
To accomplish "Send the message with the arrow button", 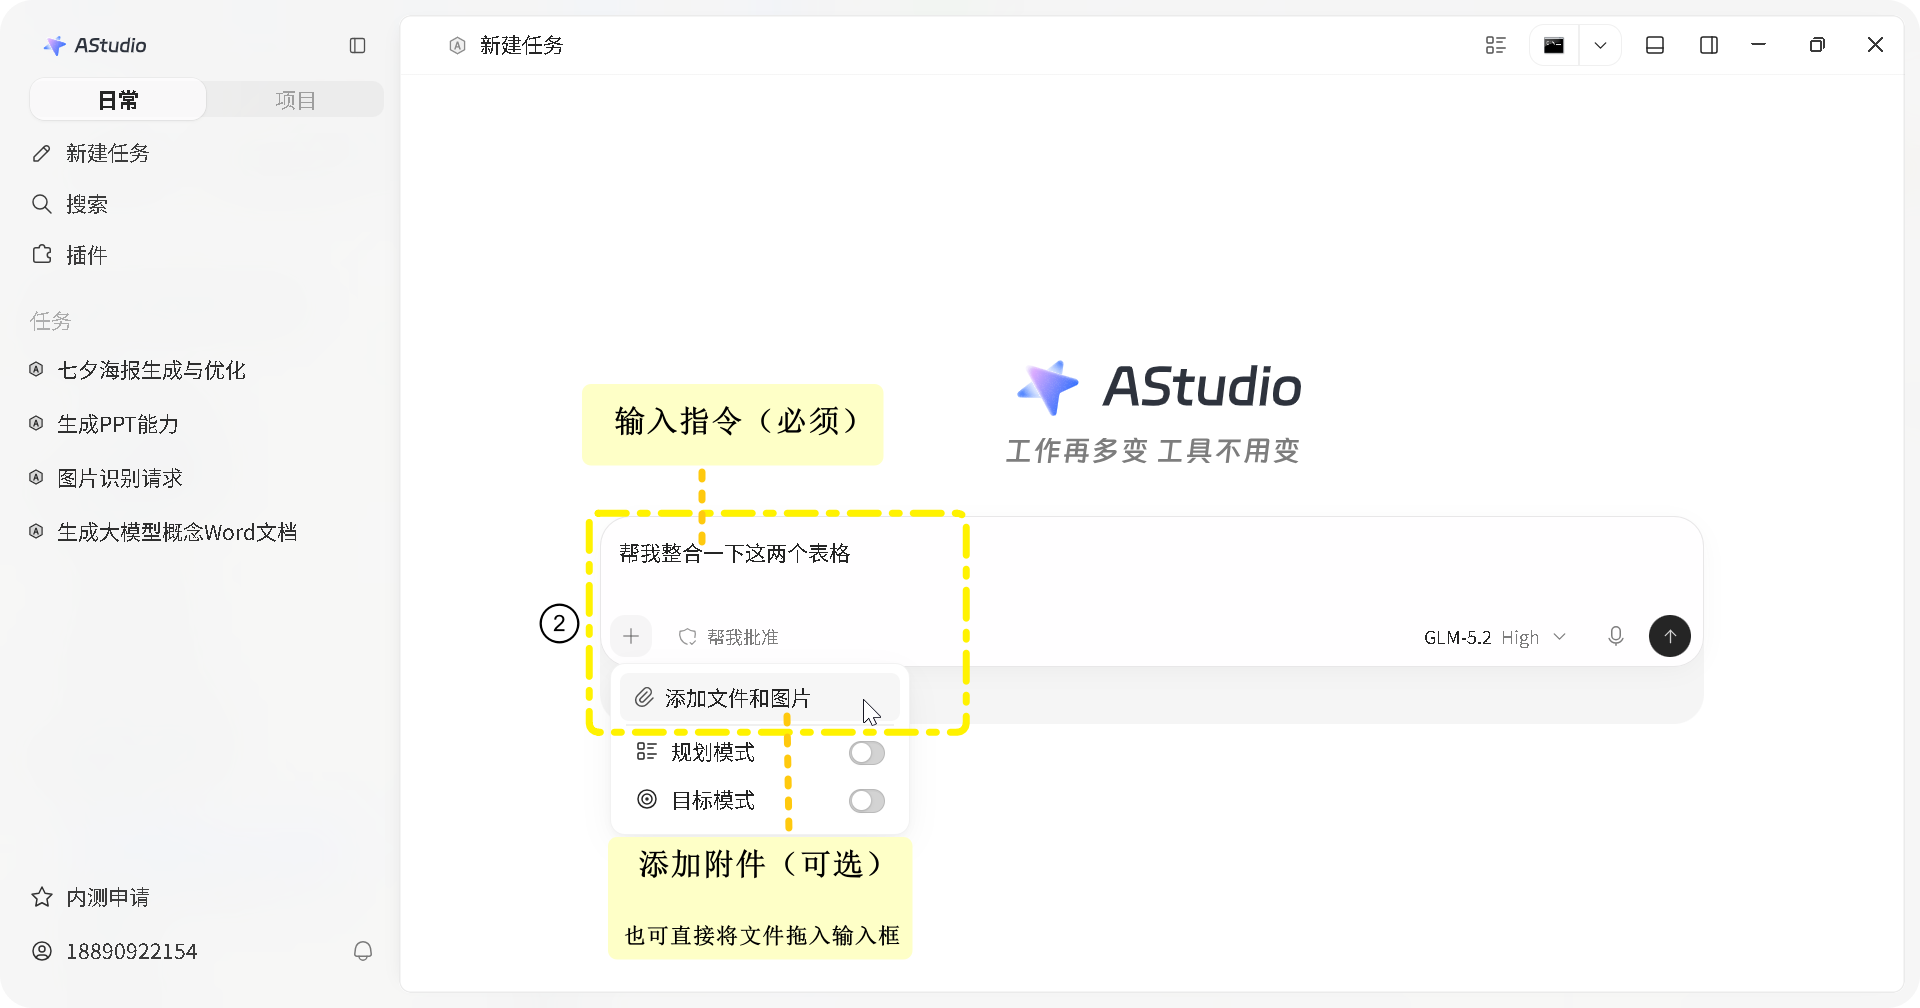I will [1670, 636].
